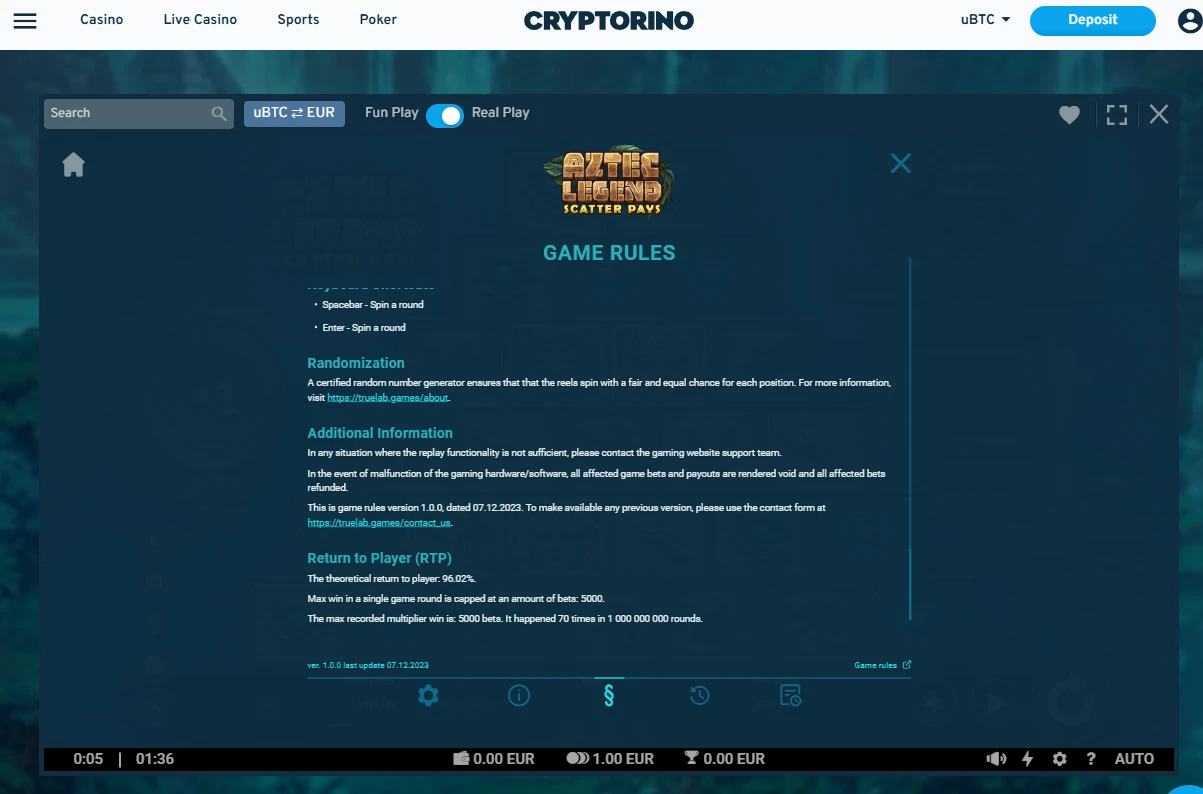Screen dimensions: 1203x794
Task: Open the truelab.games/contact_us link
Action: (379, 523)
